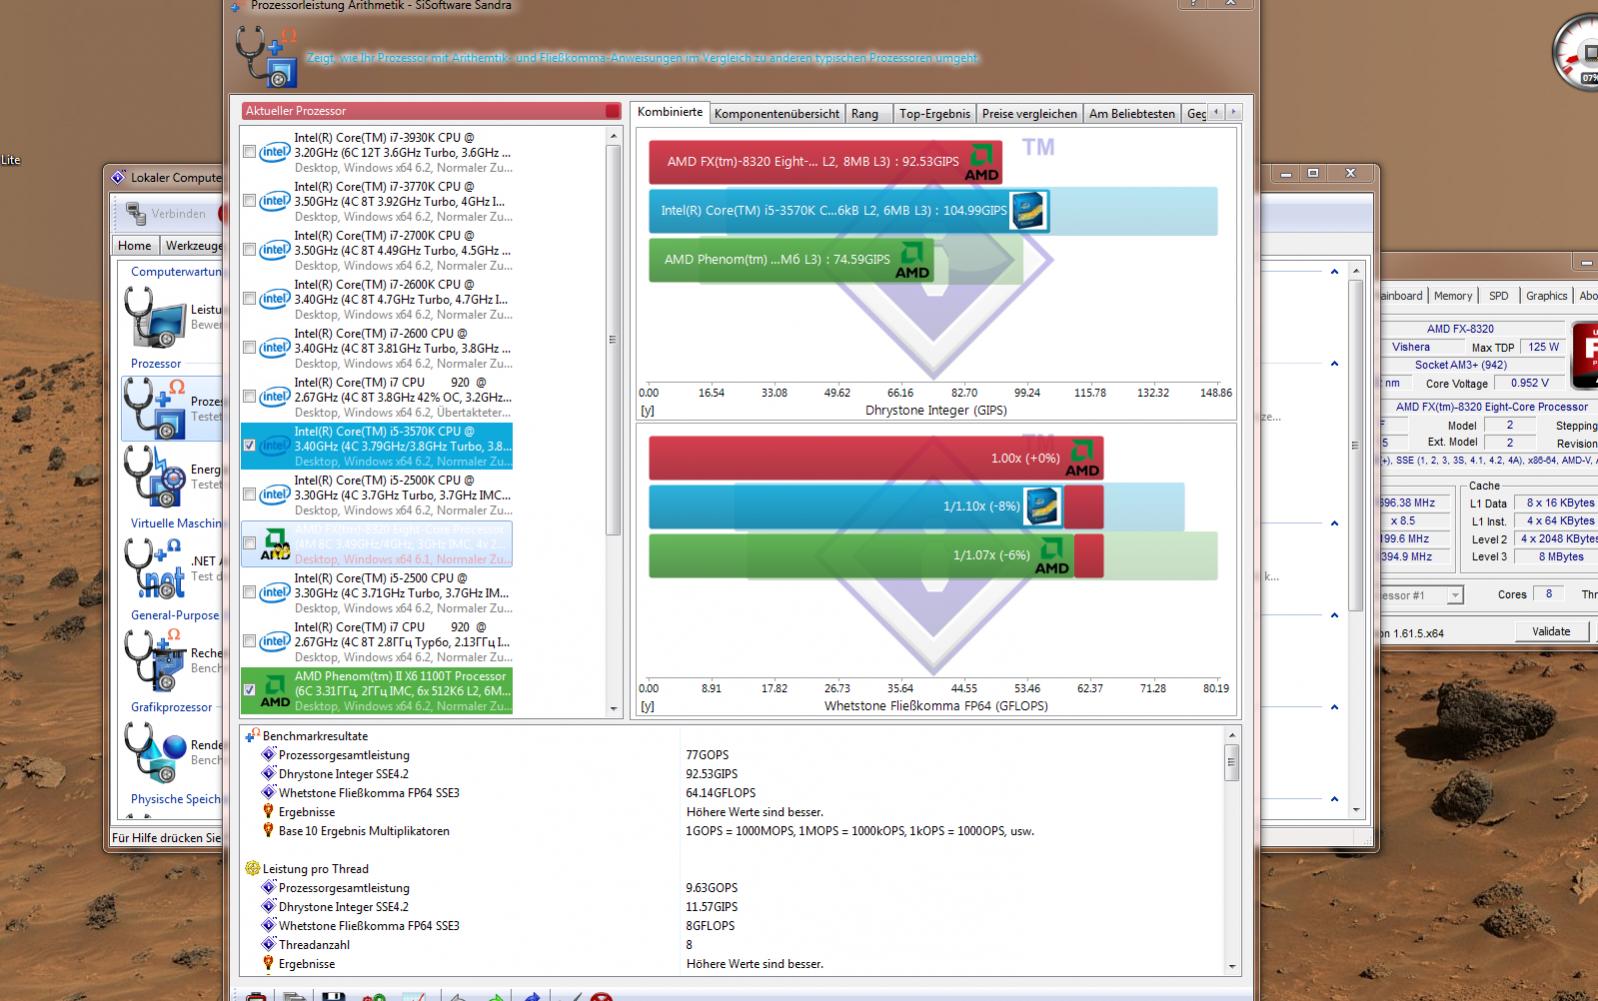Check the Core i7-3770K processor checkbox
1598x1001 pixels.
pyautogui.click(x=250, y=201)
